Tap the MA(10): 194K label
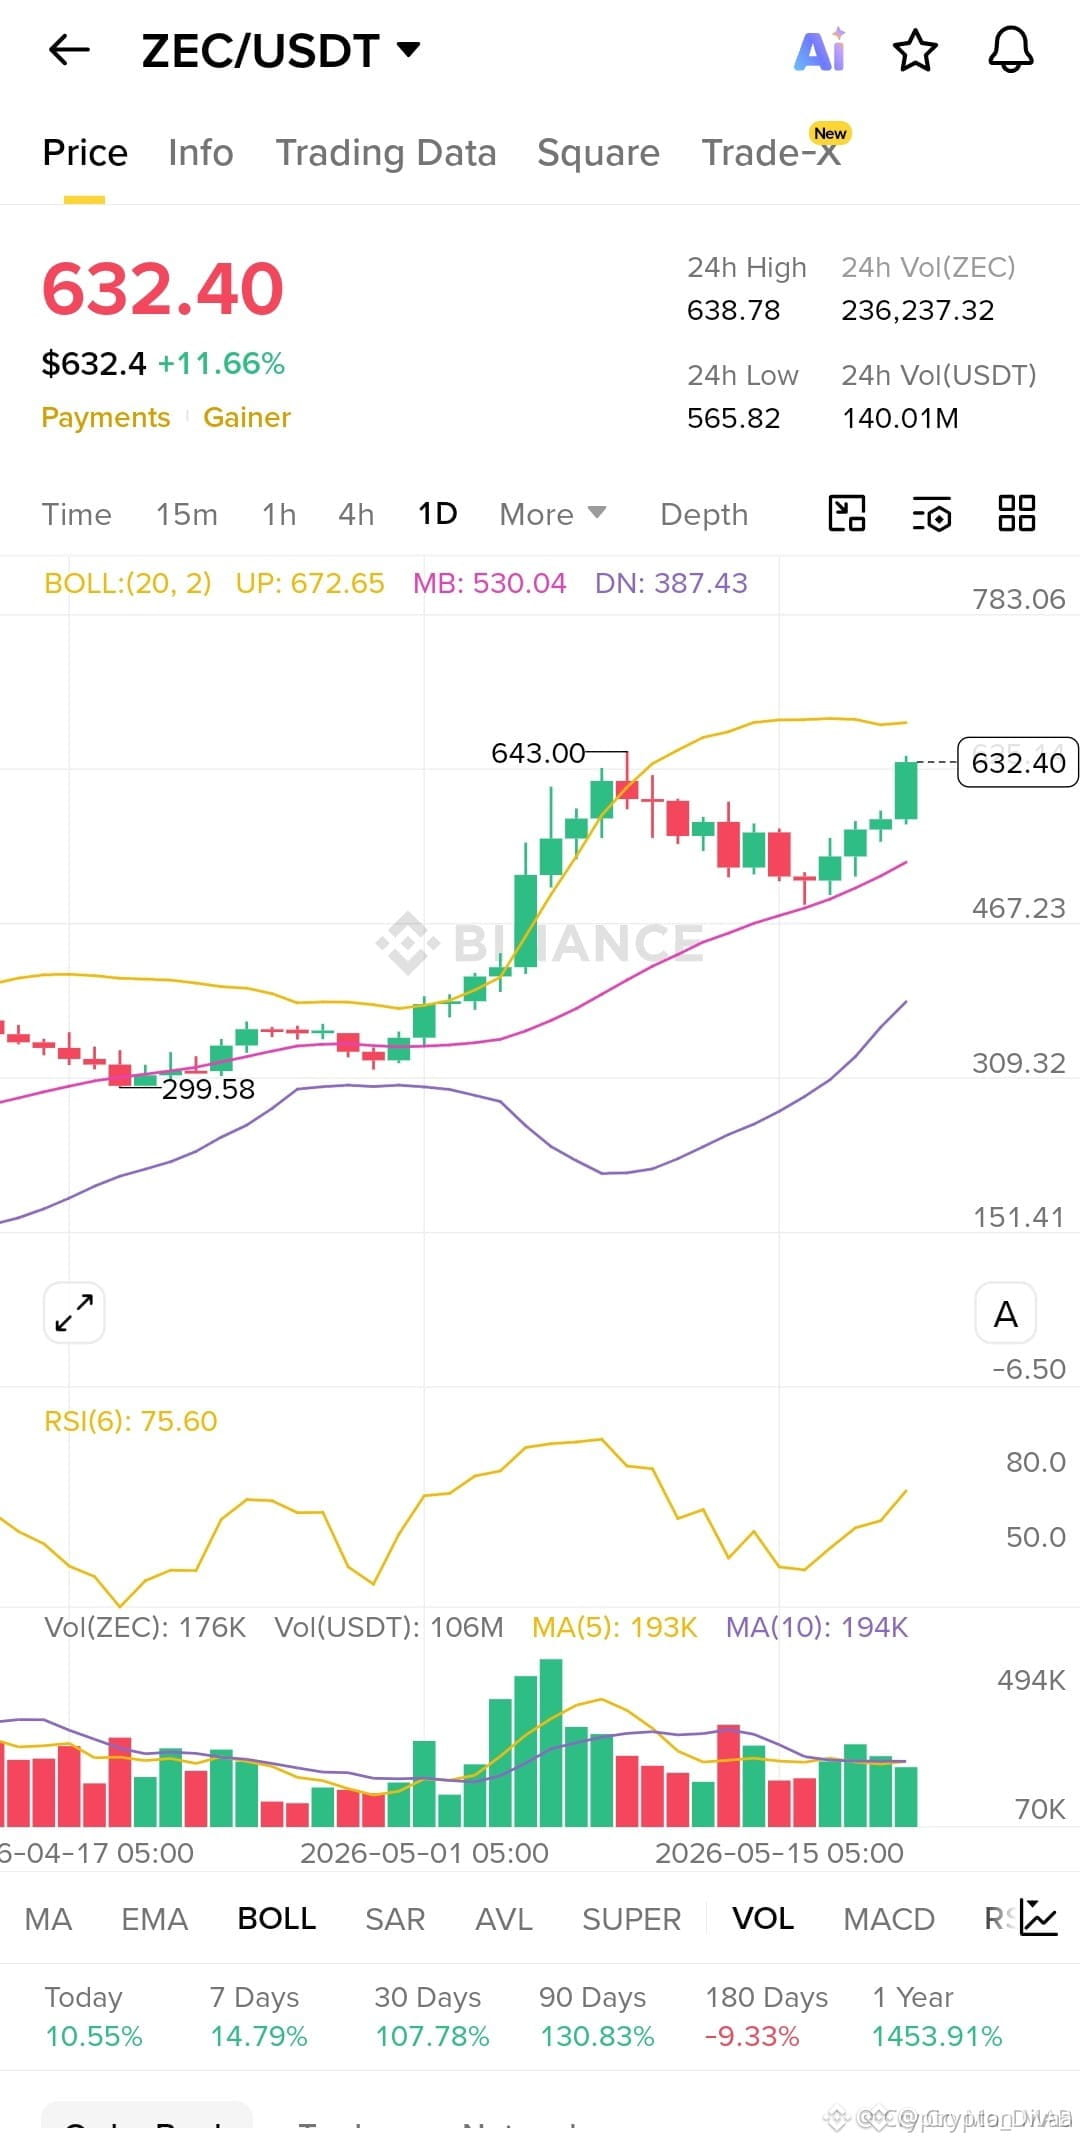This screenshot has width=1080, height=2143. (x=817, y=1627)
